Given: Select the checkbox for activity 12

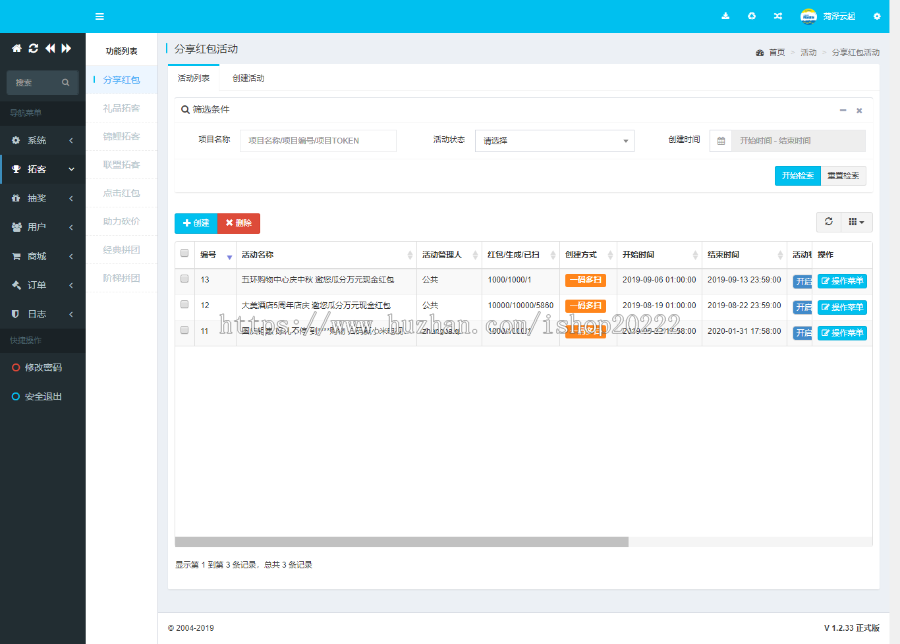Looking at the screenshot, I should click(x=184, y=304).
